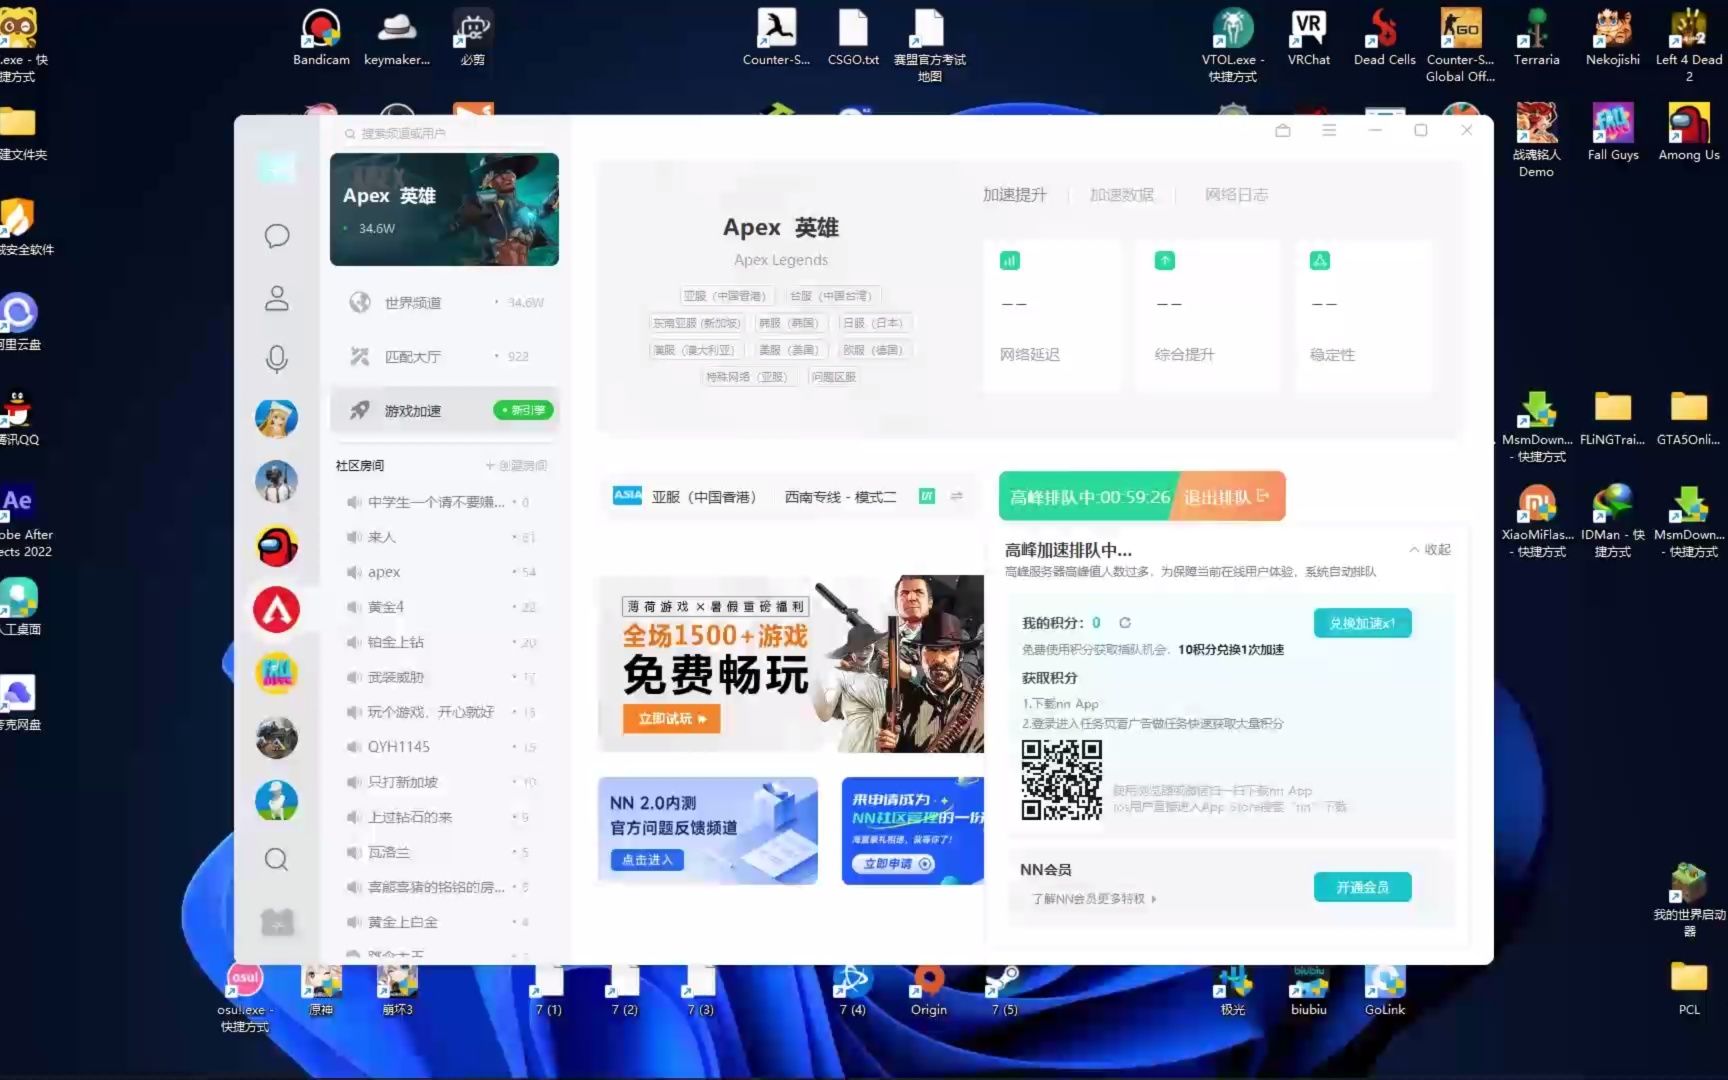Join the 只打新加坡 community room

click(445, 782)
